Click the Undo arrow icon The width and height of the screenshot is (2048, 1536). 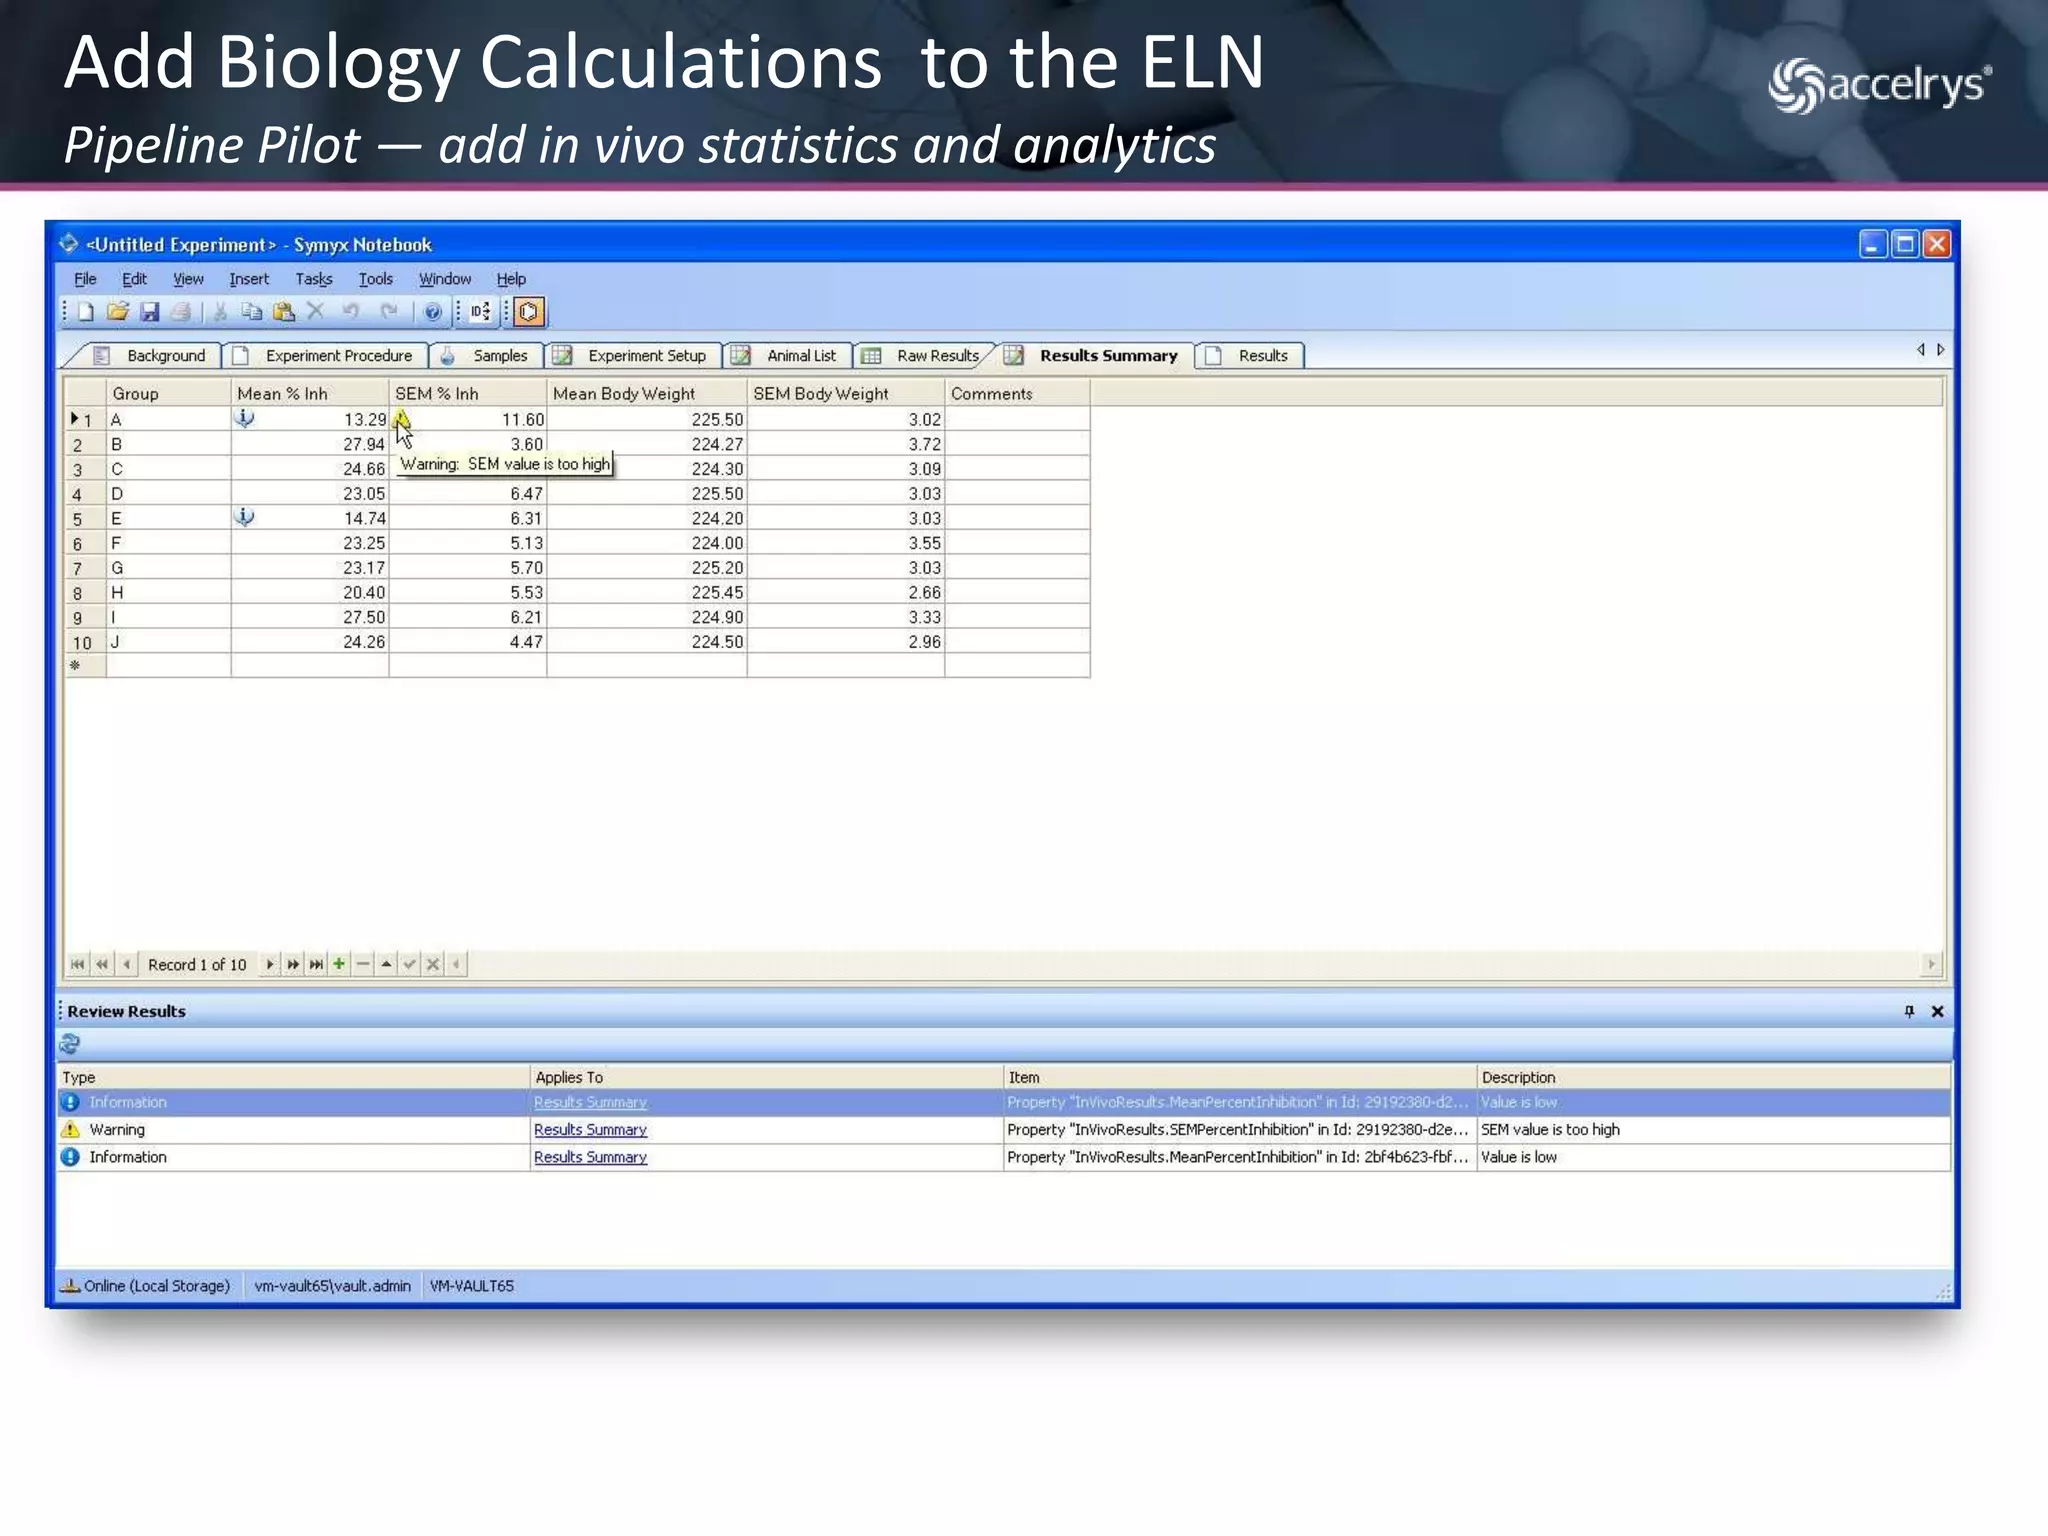tap(350, 311)
